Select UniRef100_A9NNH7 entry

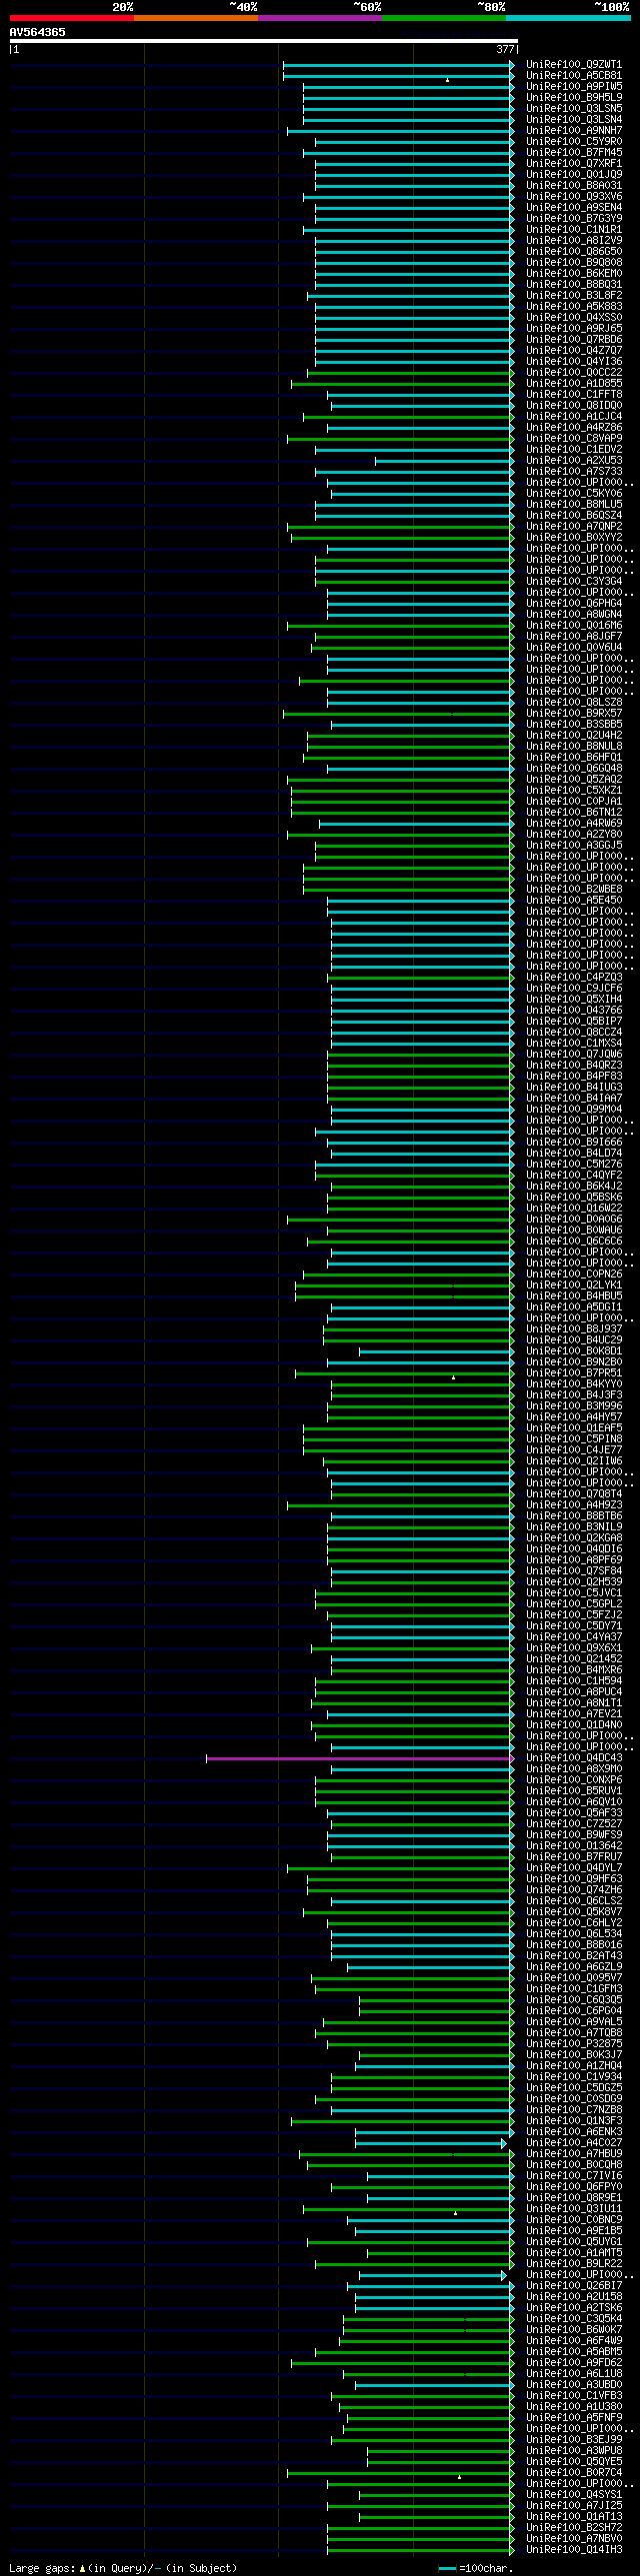(x=574, y=131)
